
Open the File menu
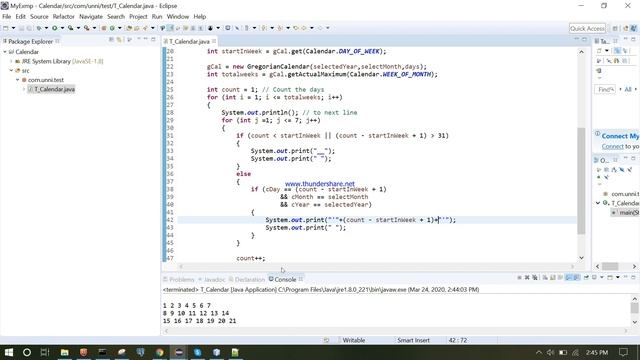[x=7, y=17]
